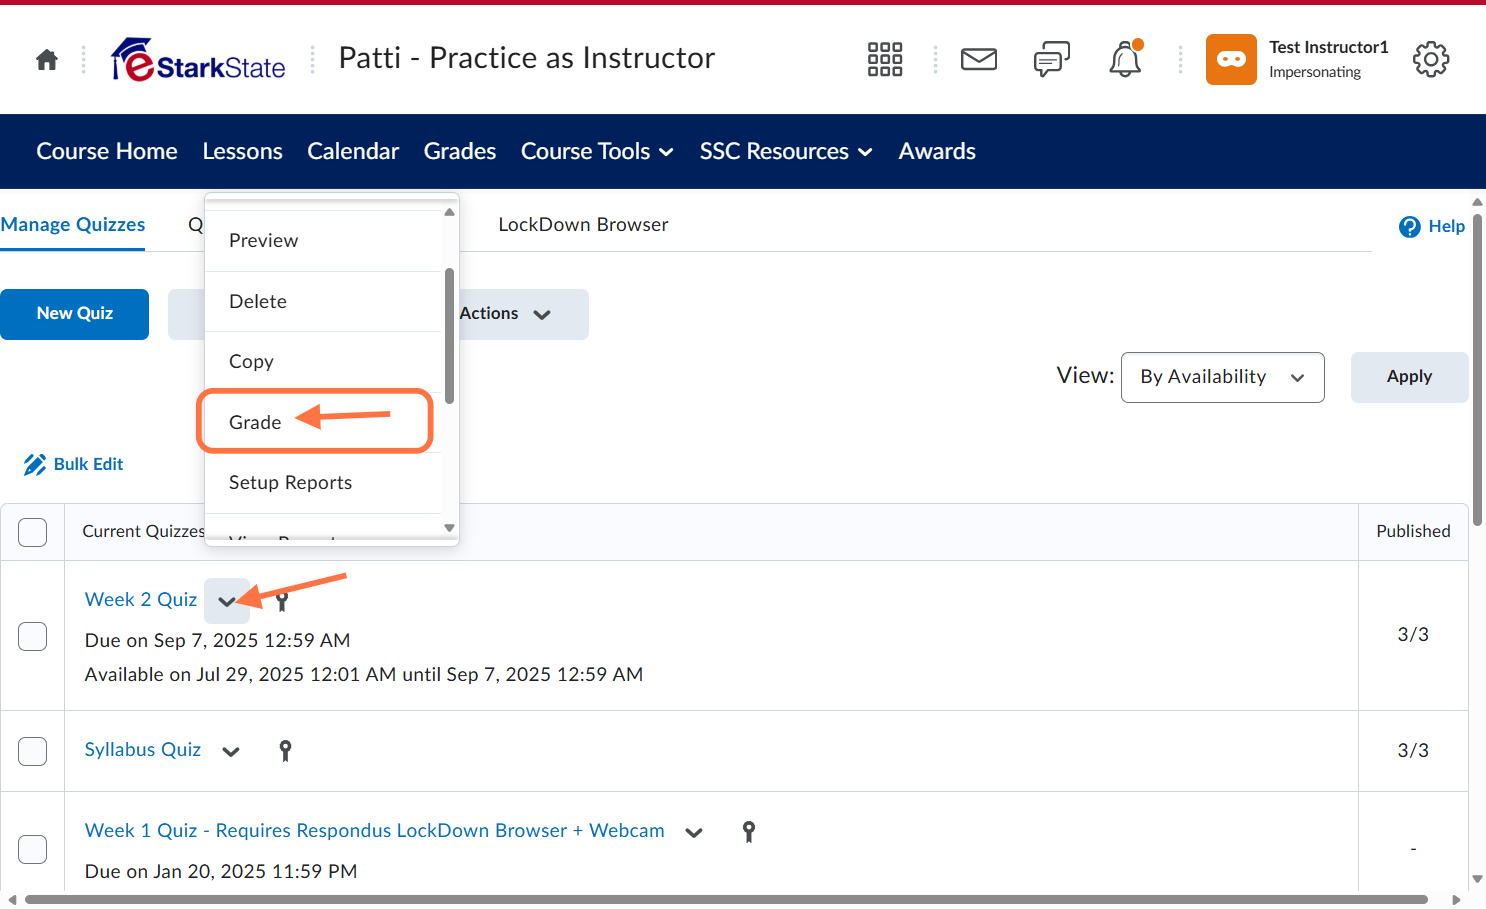Click the context menu scrollbar thumb
This screenshot has height=909, width=1486.
click(x=449, y=336)
